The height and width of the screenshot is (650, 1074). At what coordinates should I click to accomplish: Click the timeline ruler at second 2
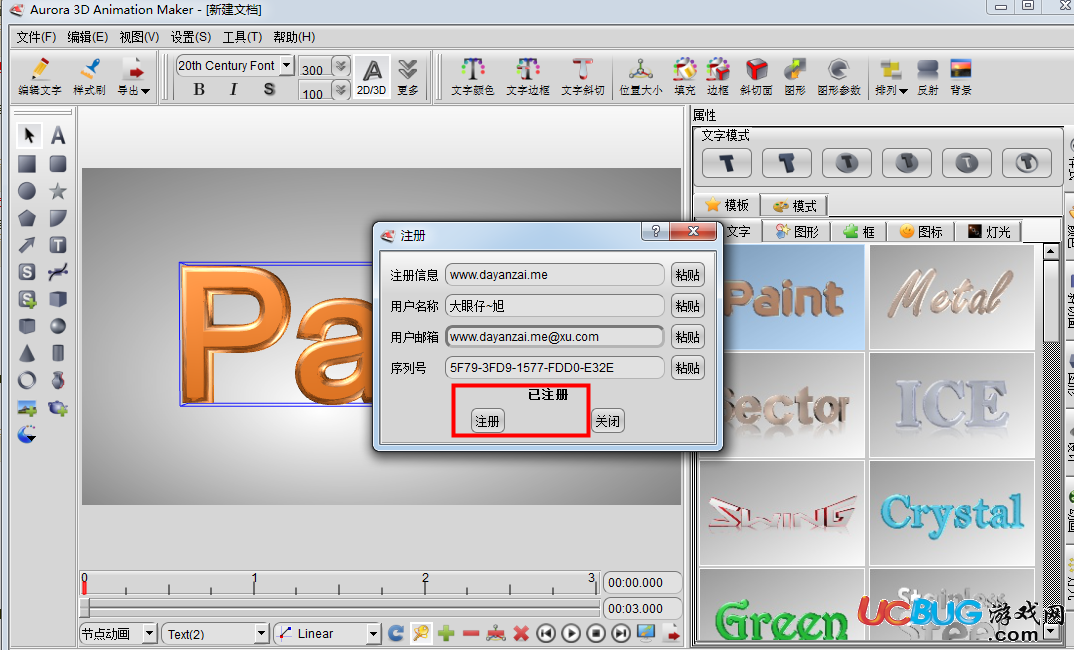point(425,582)
